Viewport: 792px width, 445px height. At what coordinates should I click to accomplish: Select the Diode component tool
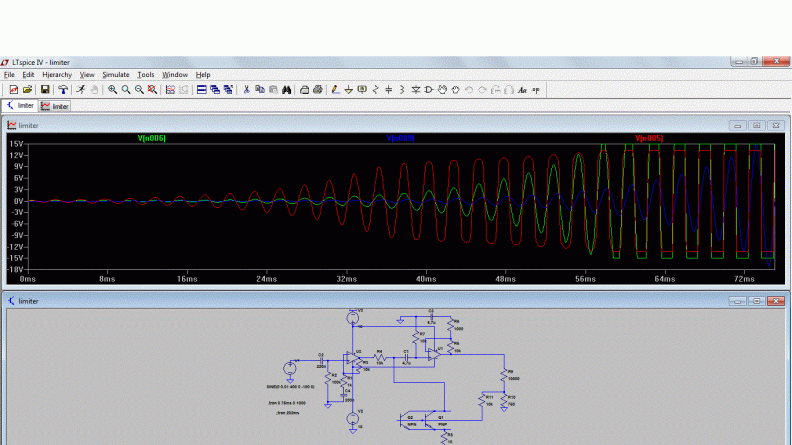click(415, 89)
